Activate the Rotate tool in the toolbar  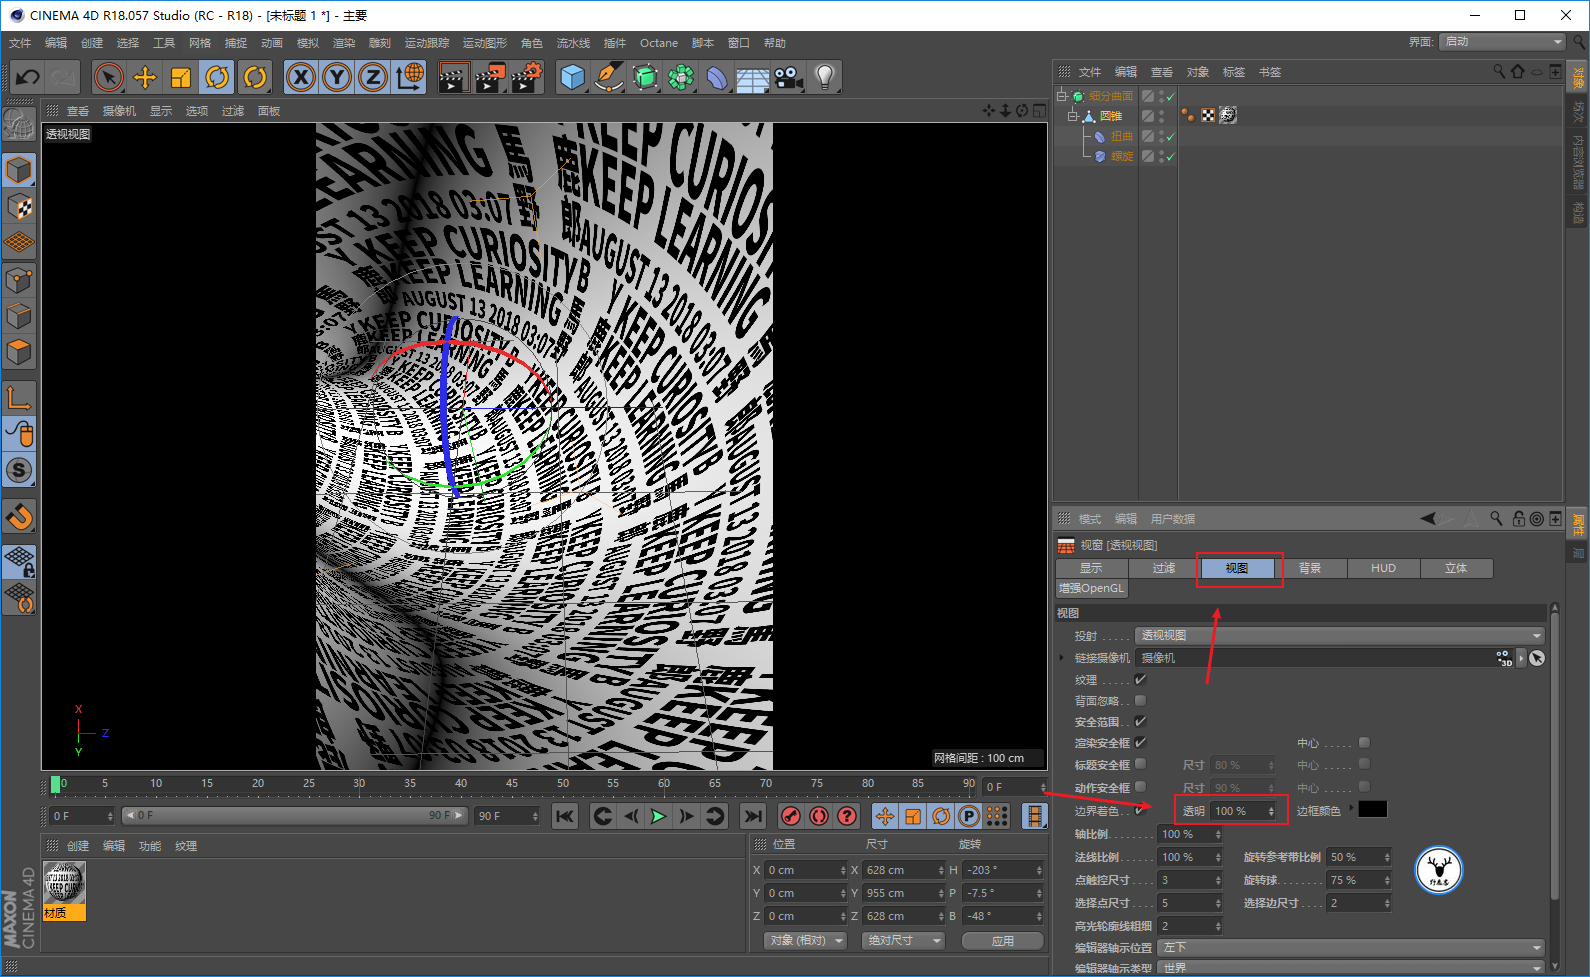[217, 77]
